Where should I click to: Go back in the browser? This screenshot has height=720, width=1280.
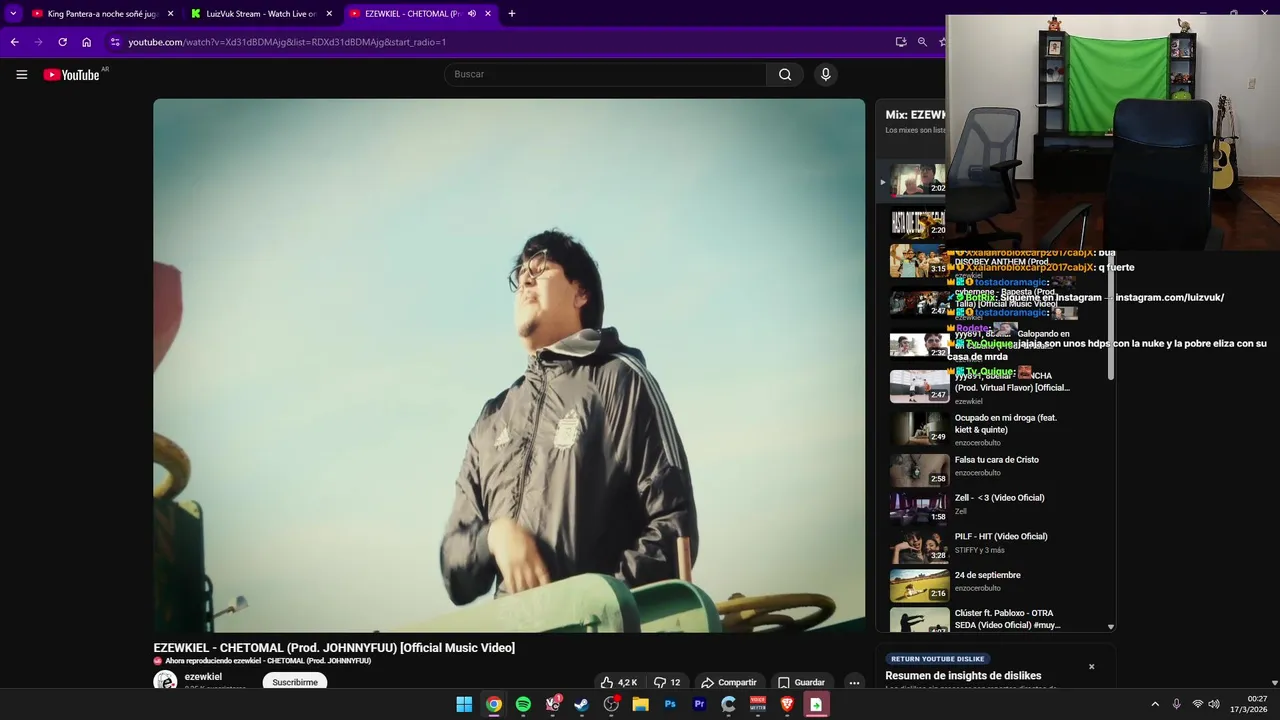pyautogui.click(x=14, y=42)
